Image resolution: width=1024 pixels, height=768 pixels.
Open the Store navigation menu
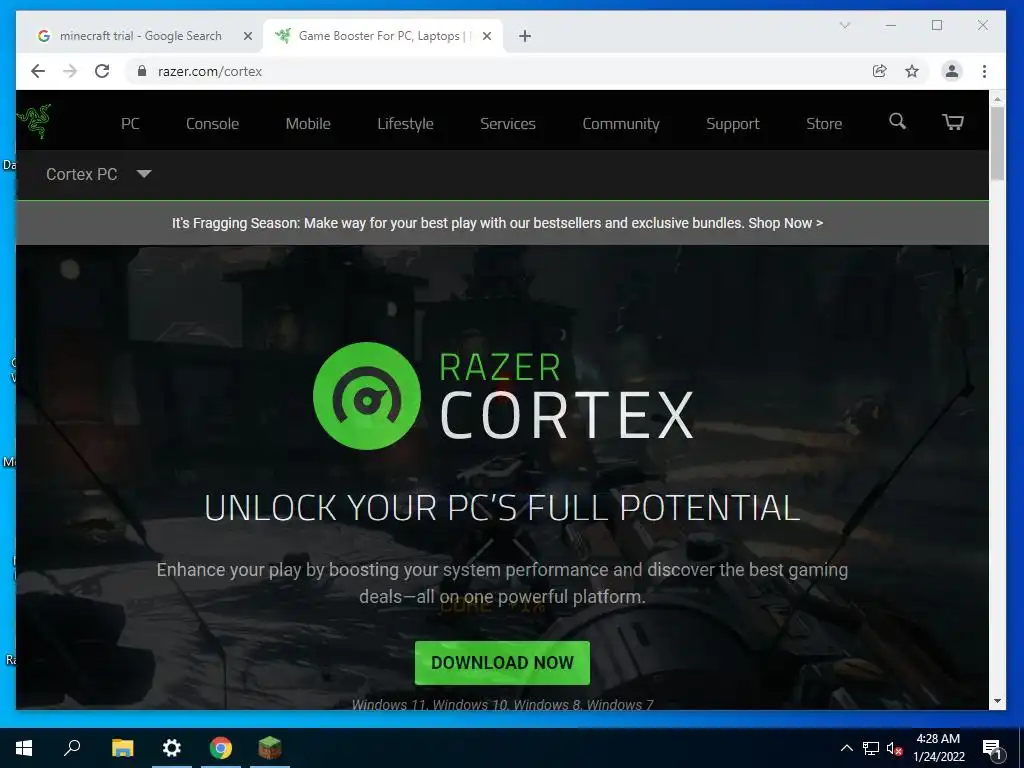pyautogui.click(x=824, y=123)
